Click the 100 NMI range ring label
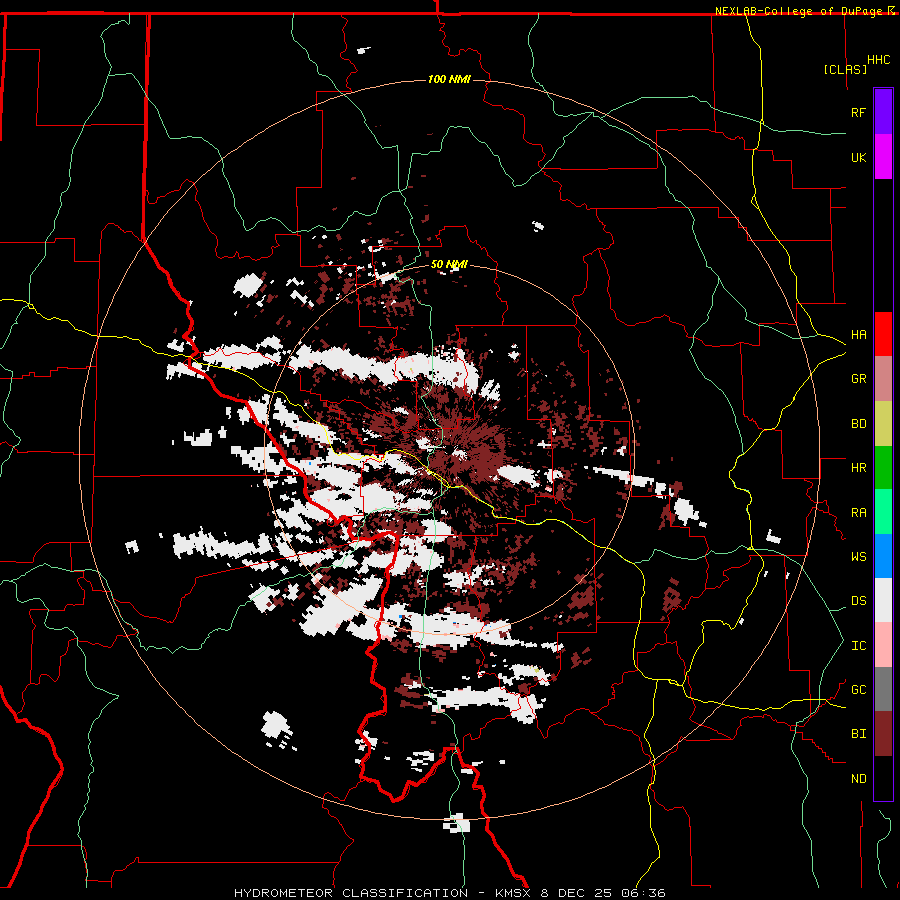 click(449, 79)
